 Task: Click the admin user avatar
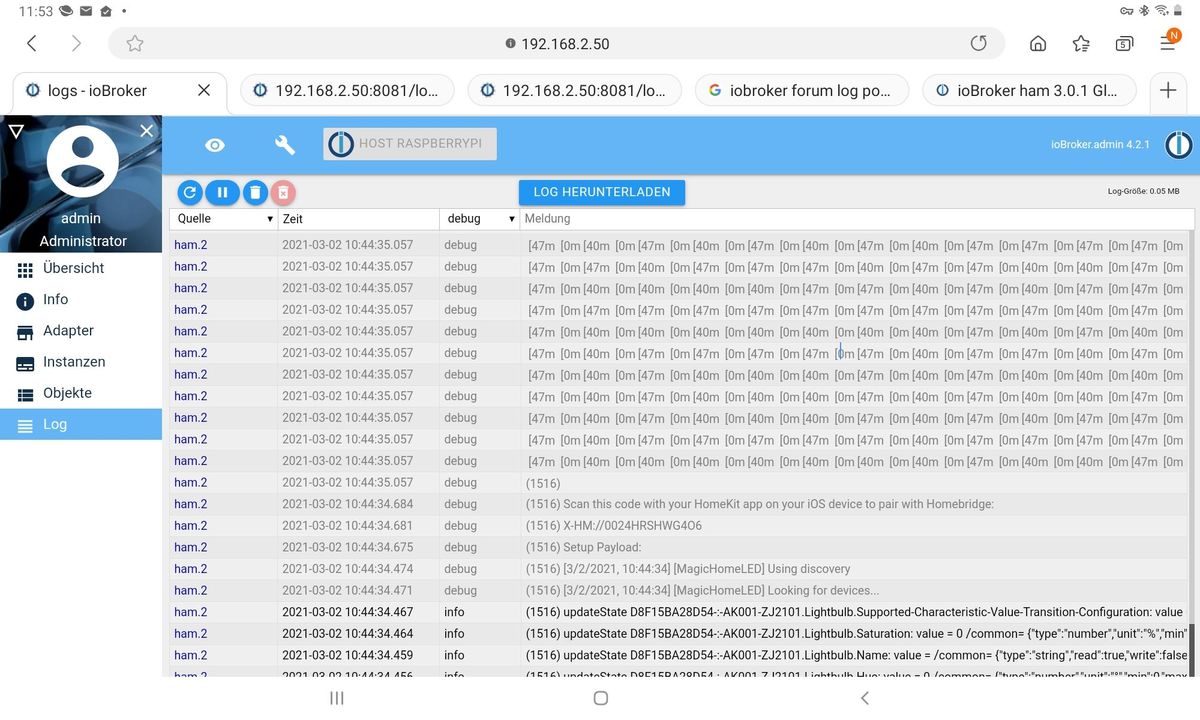point(82,163)
